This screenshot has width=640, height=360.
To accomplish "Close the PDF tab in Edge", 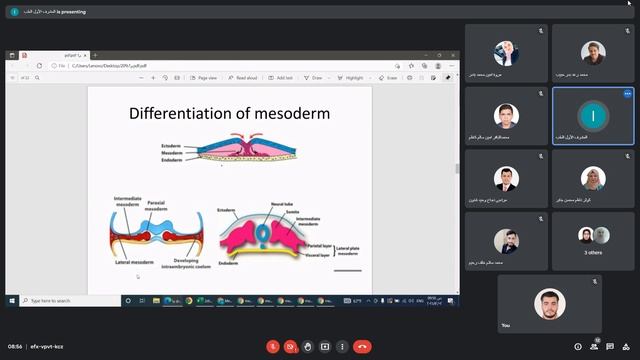I will pos(85,55).
